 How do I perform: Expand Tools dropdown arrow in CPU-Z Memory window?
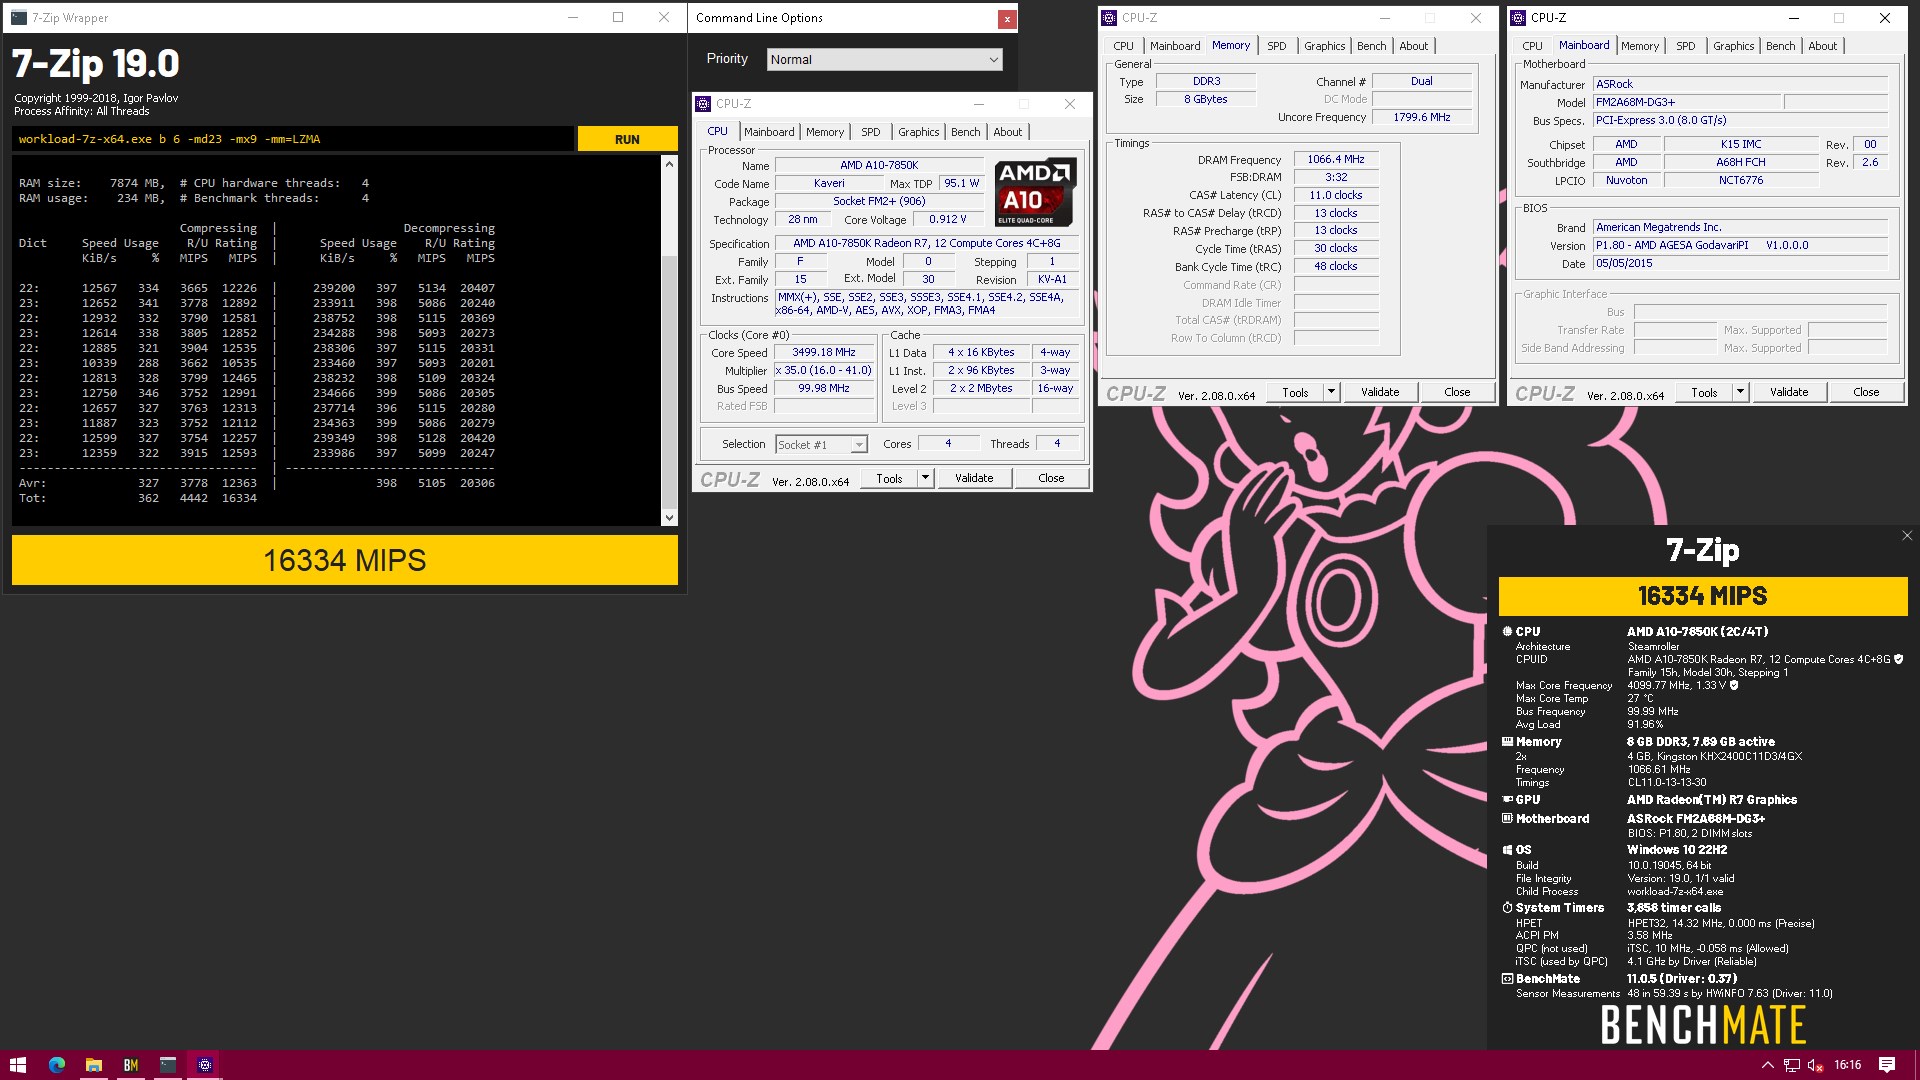1332,392
